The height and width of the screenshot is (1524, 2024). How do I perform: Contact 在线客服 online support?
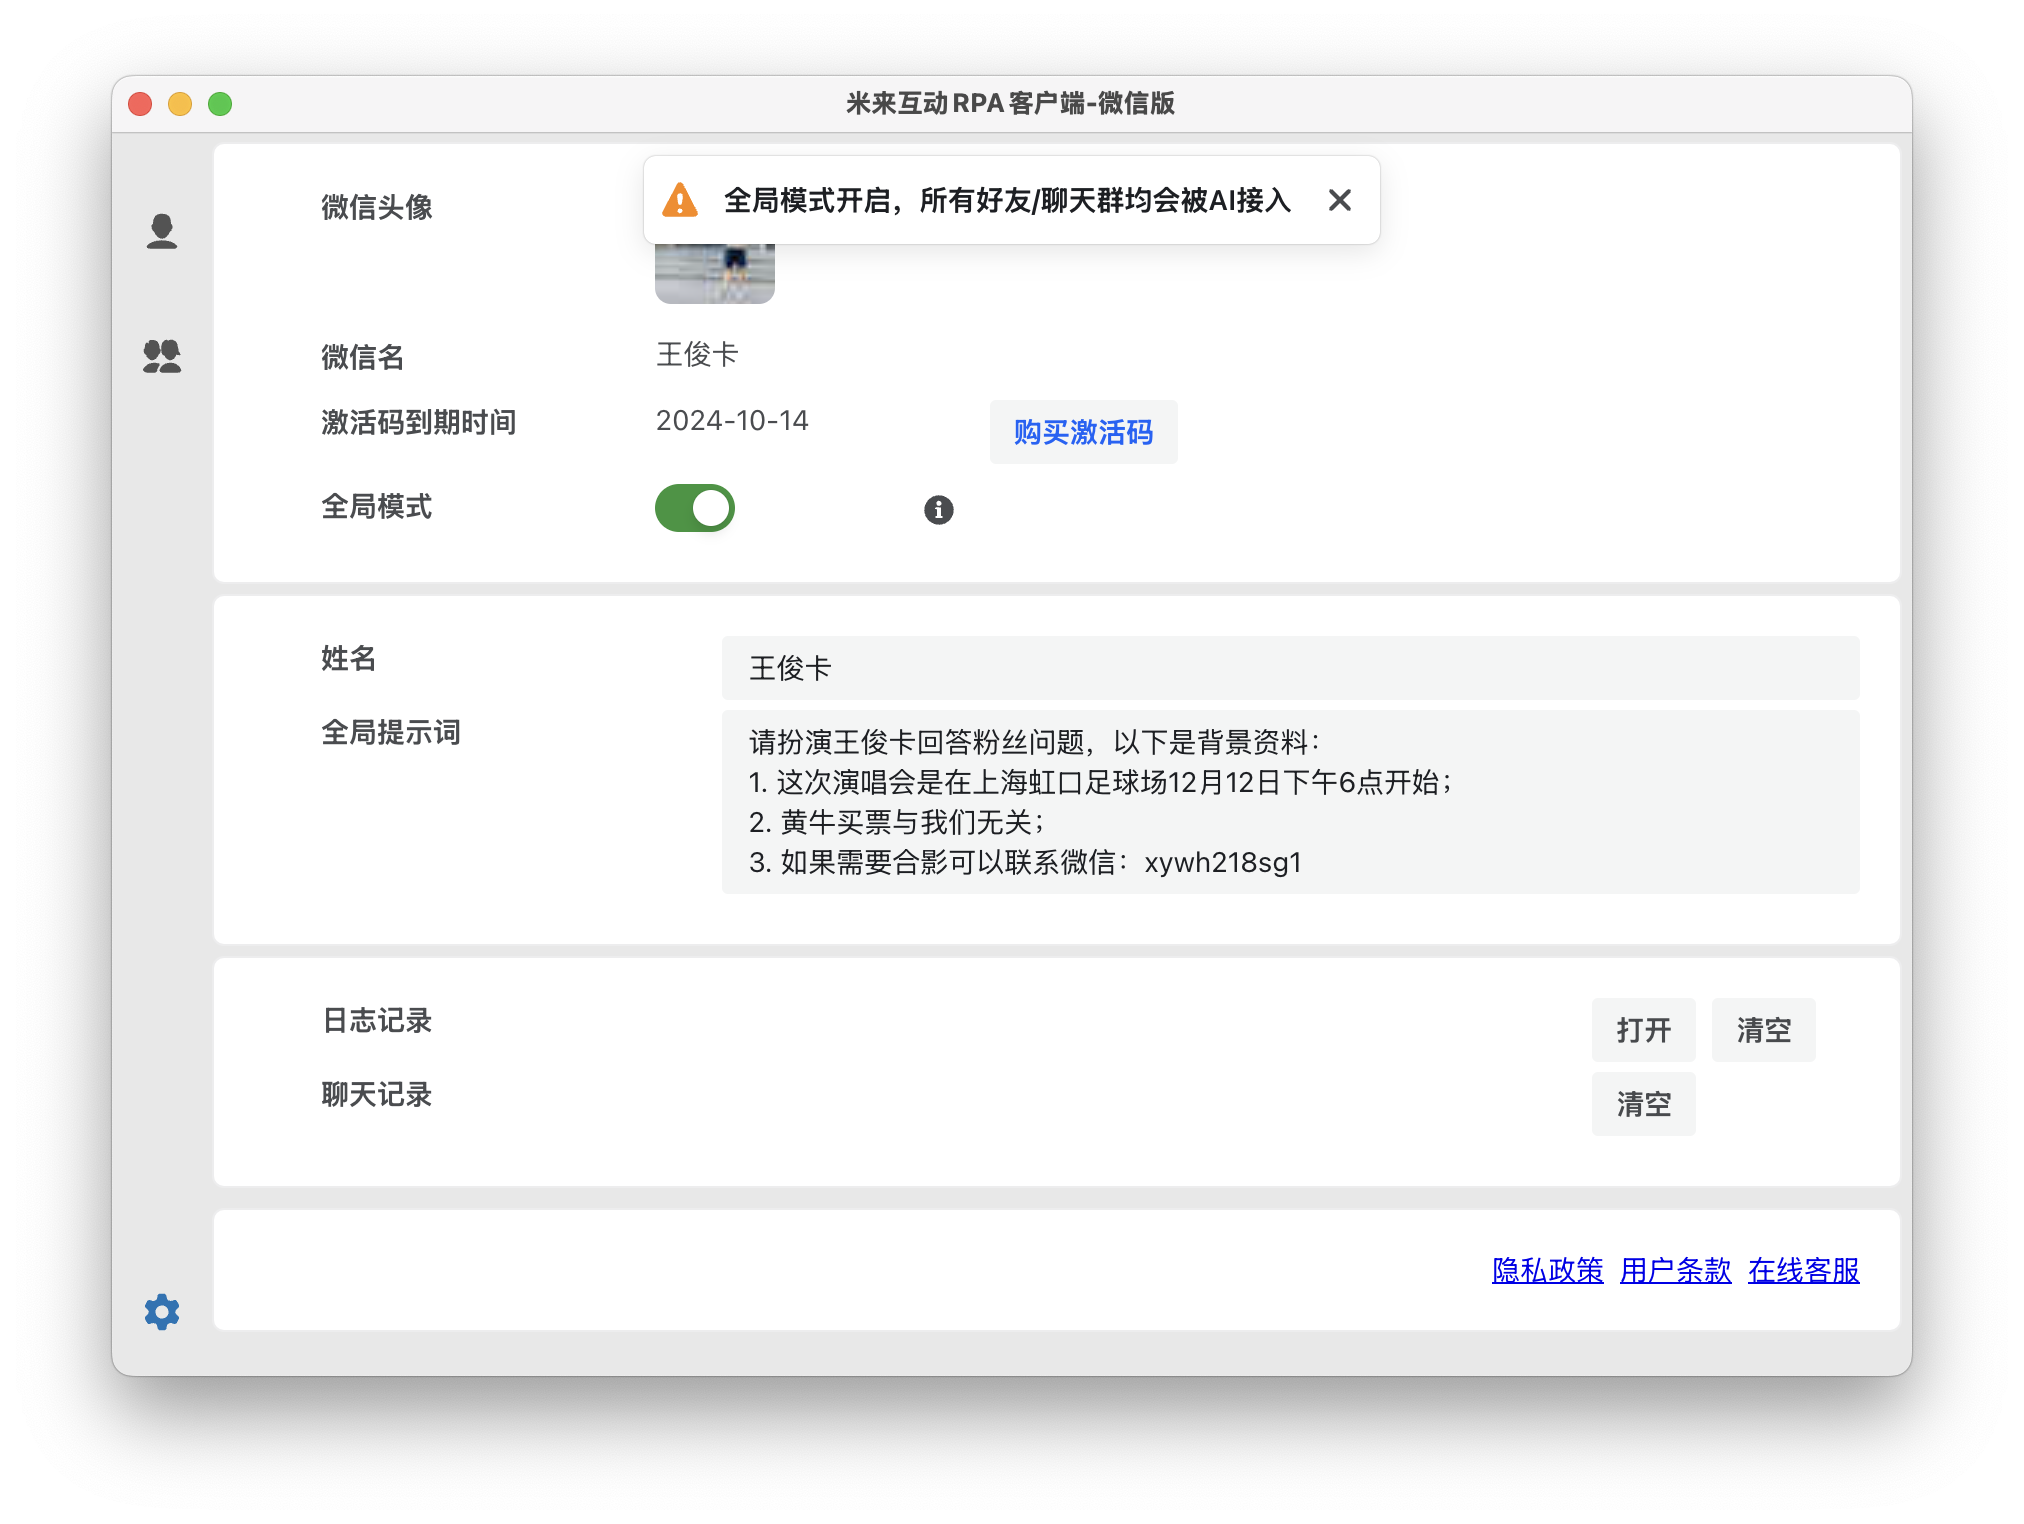(1803, 1271)
